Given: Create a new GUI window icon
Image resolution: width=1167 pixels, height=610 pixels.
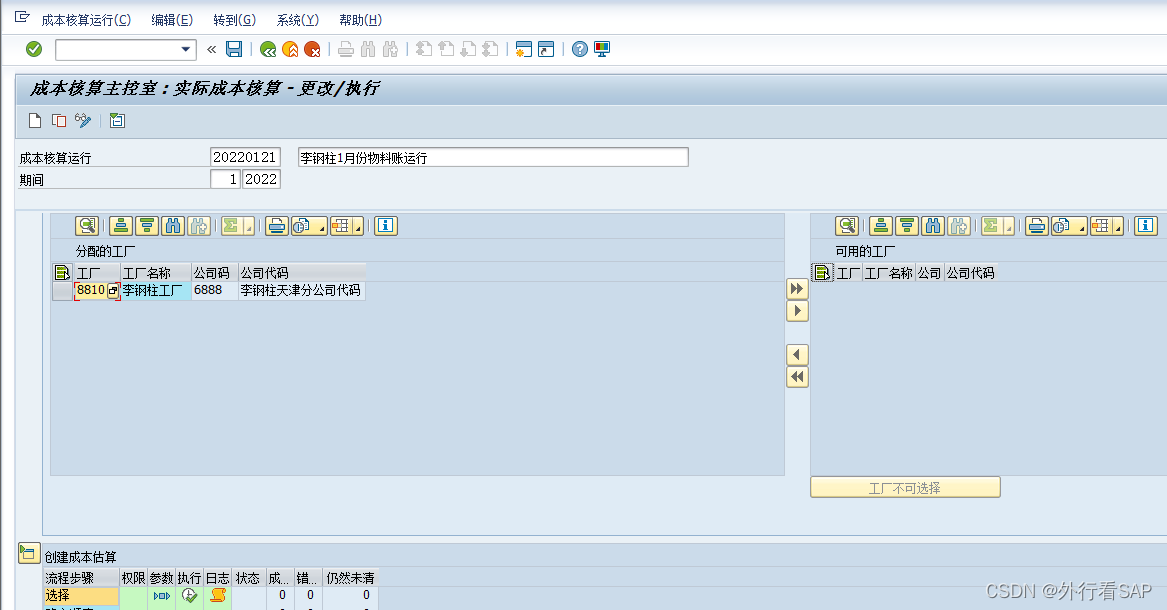Looking at the screenshot, I should coord(524,50).
